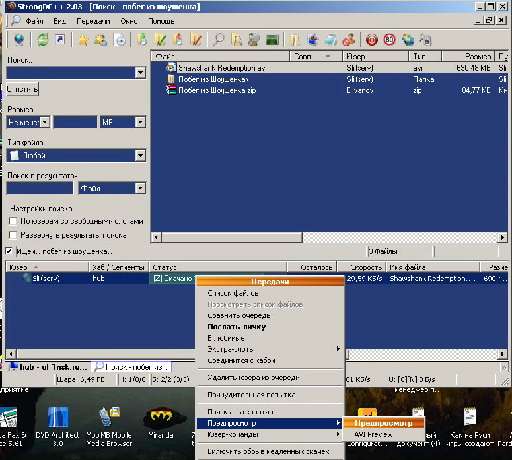
Task: Click the red power-style toolbar icon
Action: pyautogui.click(x=372, y=40)
